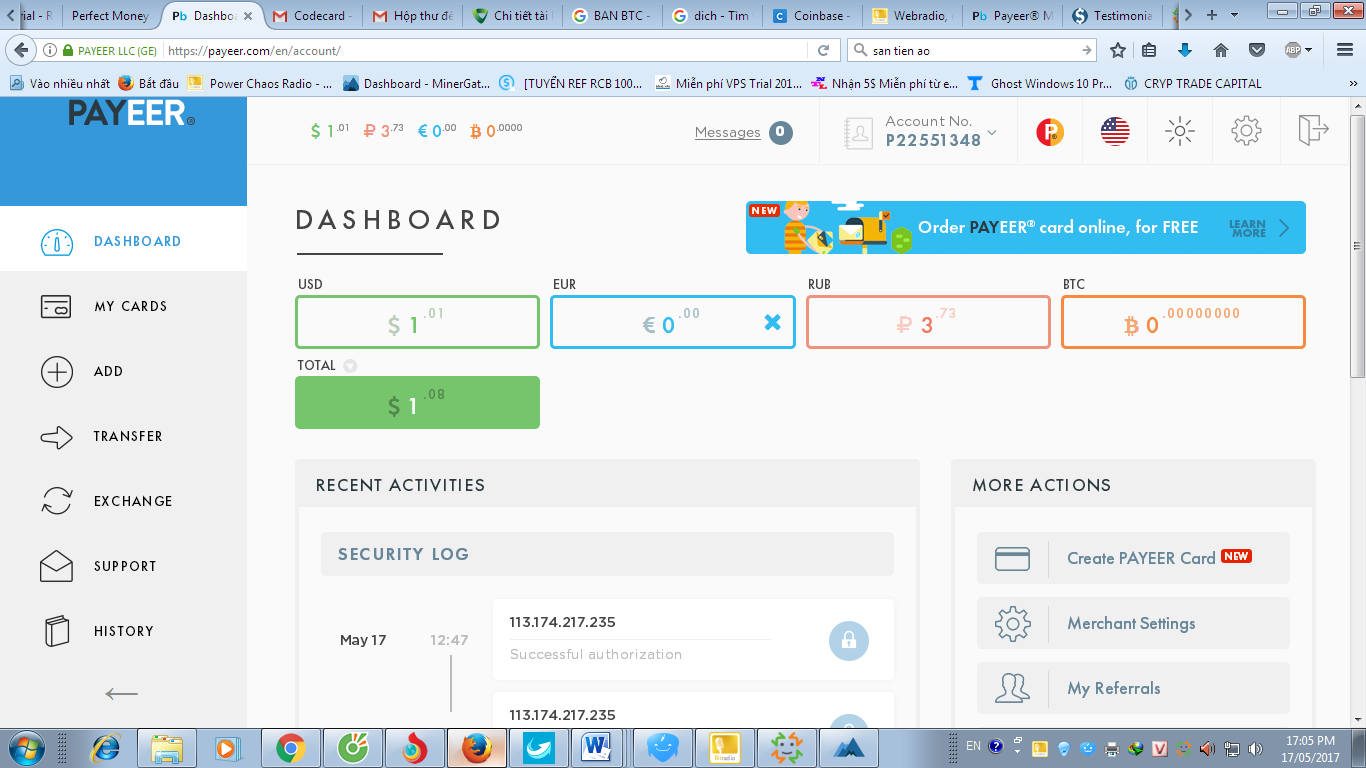Open Merchant Settings action
This screenshot has height=768, width=1366.
pyautogui.click(x=1133, y=623)
